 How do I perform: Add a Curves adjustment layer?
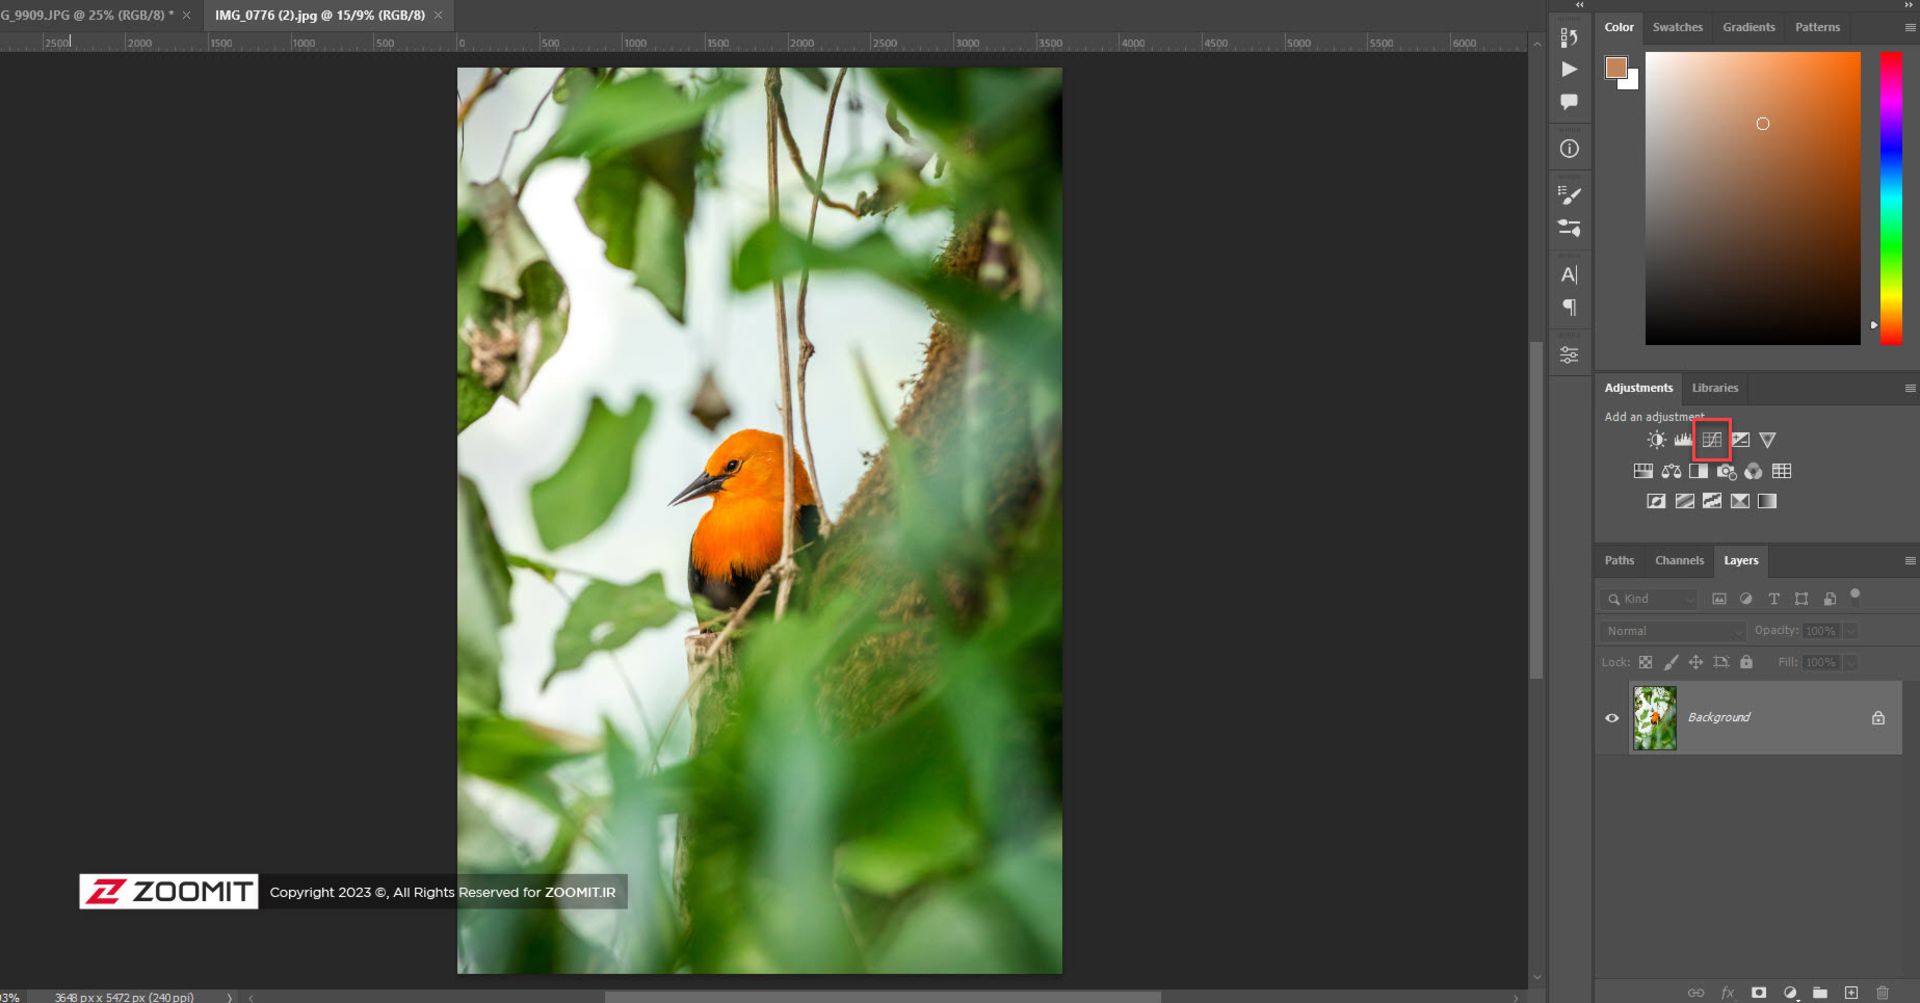click(x=1712, y=440)
